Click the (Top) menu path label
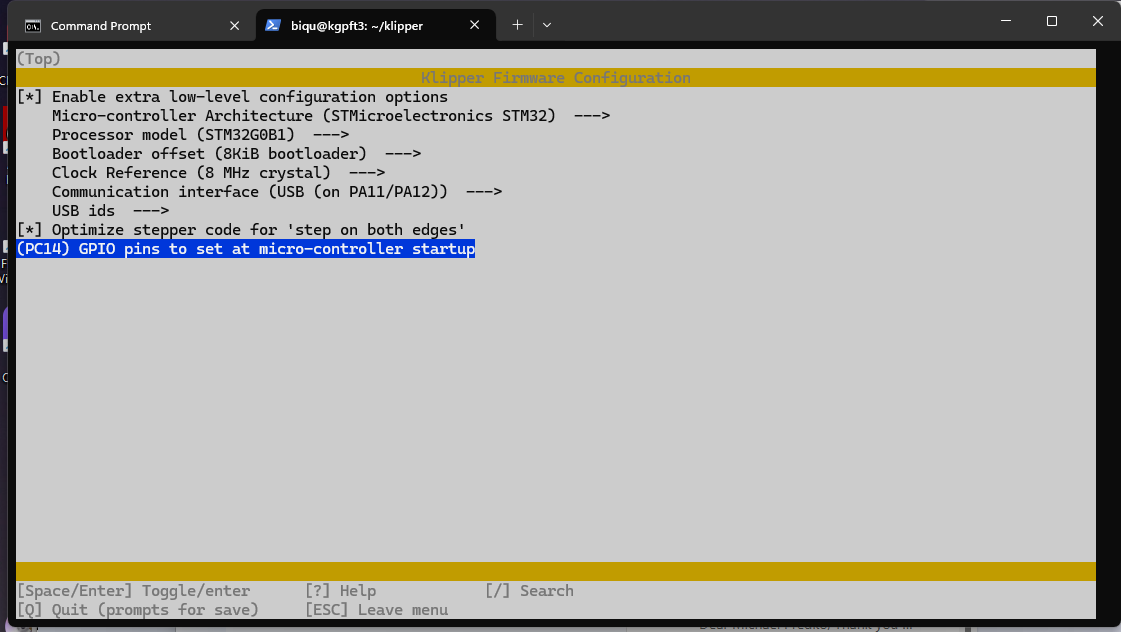Screen dimensions: 1121x632 39,59
